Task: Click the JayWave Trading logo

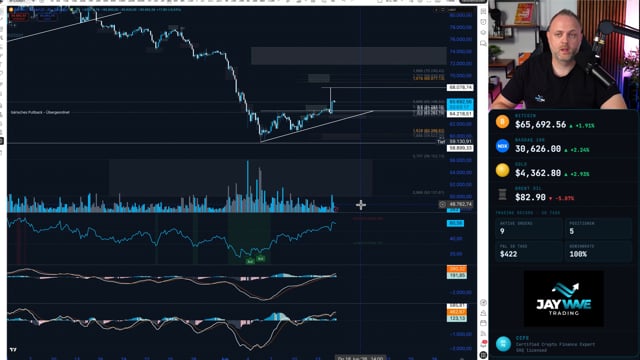Action: point(564,299)
